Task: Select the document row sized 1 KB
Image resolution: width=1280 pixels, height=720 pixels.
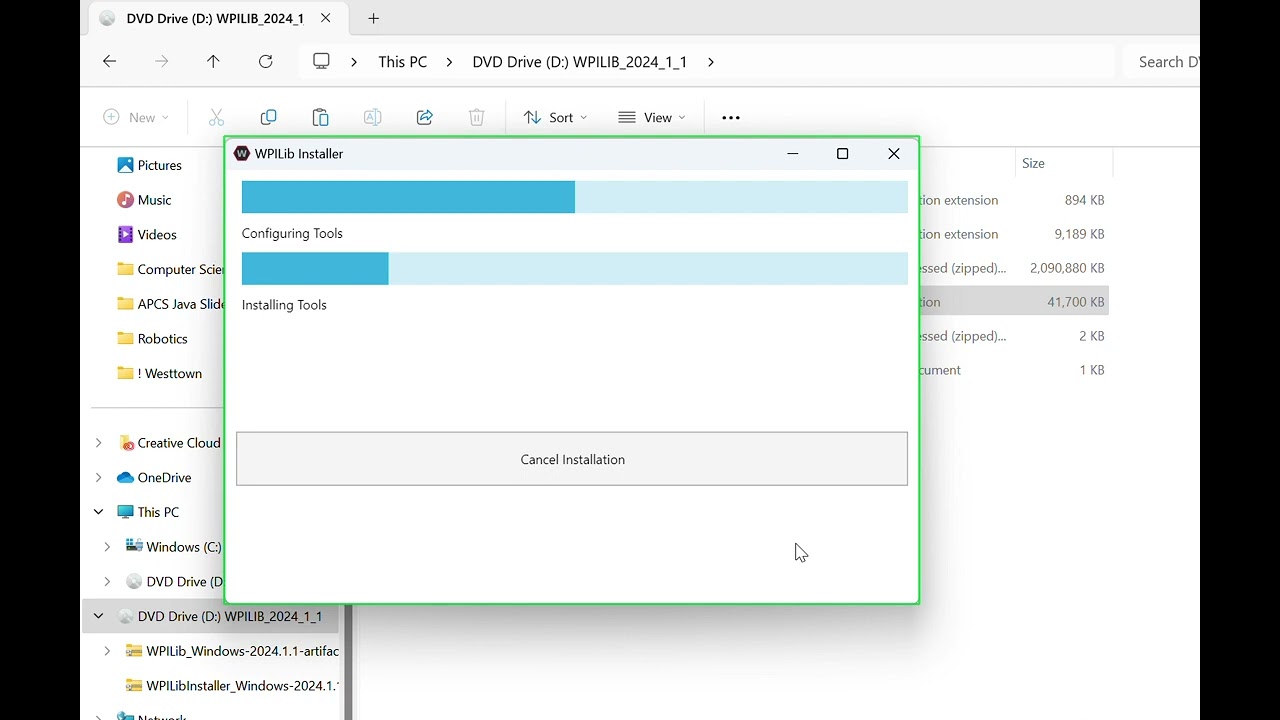Action: [1014, 370]
